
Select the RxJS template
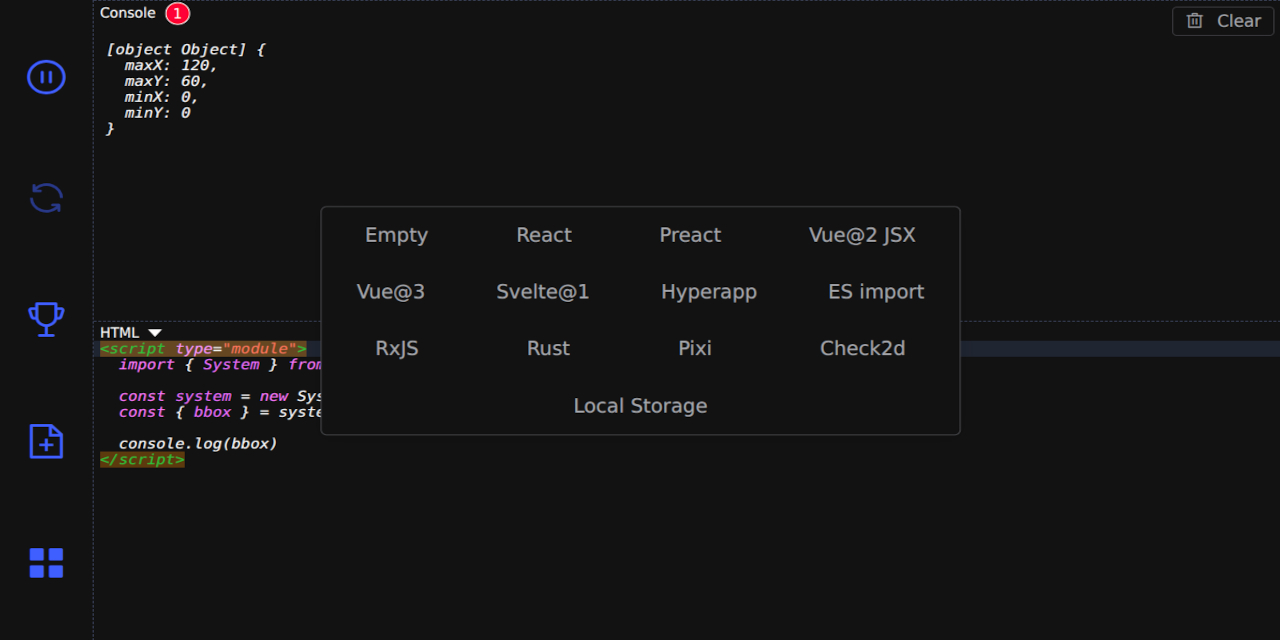pos(397,348)
